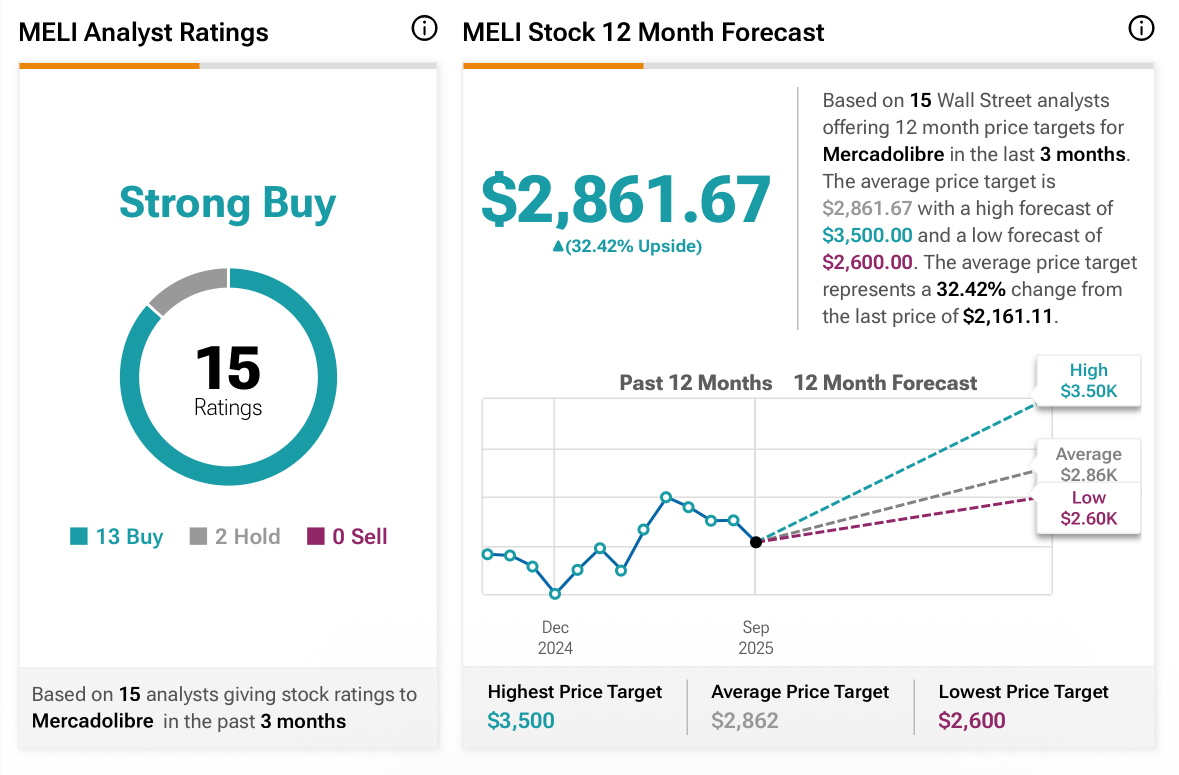The height and width of the screenshot is (775, 1179).
Task: Click the $2,861.67 average price target
Action: tap(626, 199)
